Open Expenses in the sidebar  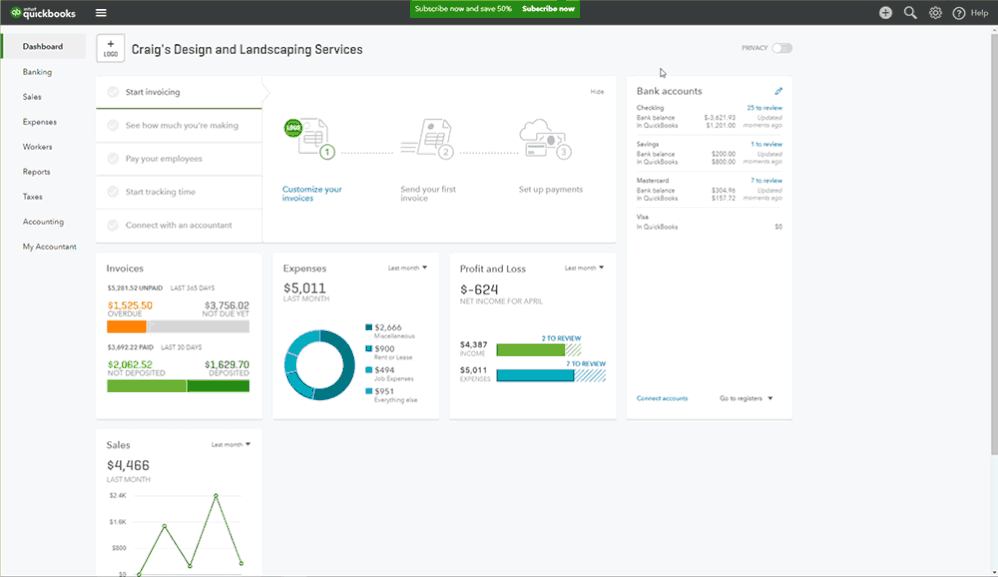pos(39,122)
